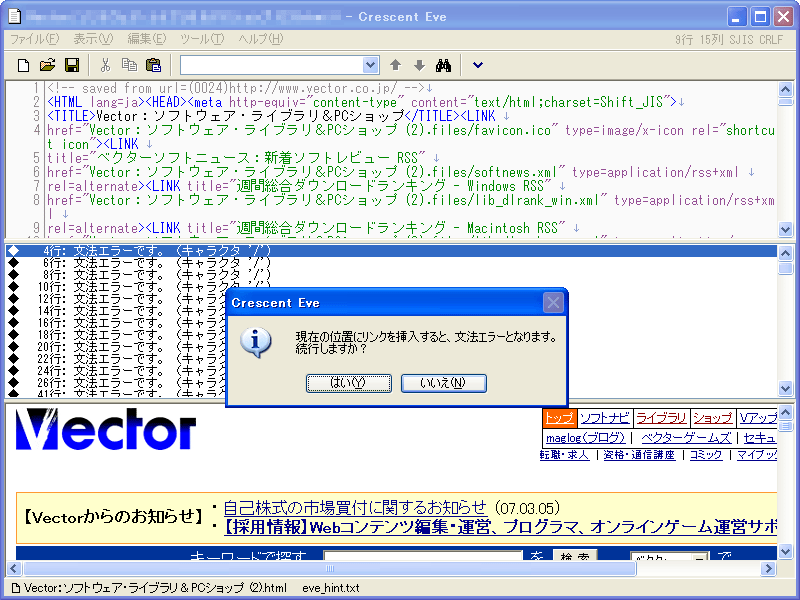This screenshot has width=800, height=600.
Task: Click line number 9 in the editor gutter
Action: pyautogui.click(x=36, y=228)
